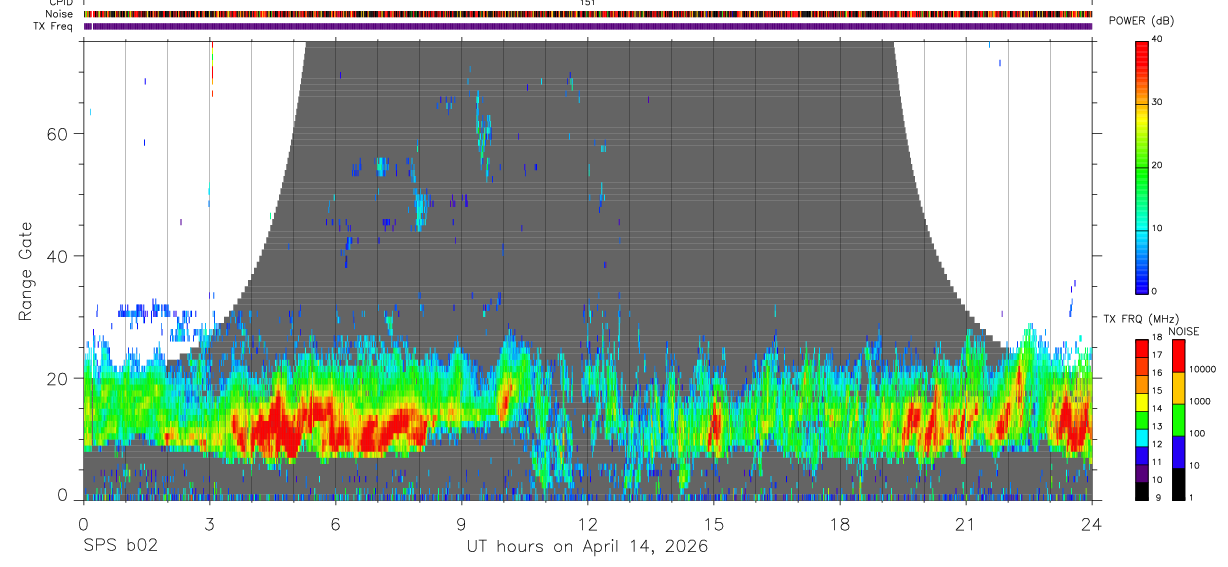1228x567 pixels.
Task: Click the SPS b02 radar beam label
Action: click(121, 546)
